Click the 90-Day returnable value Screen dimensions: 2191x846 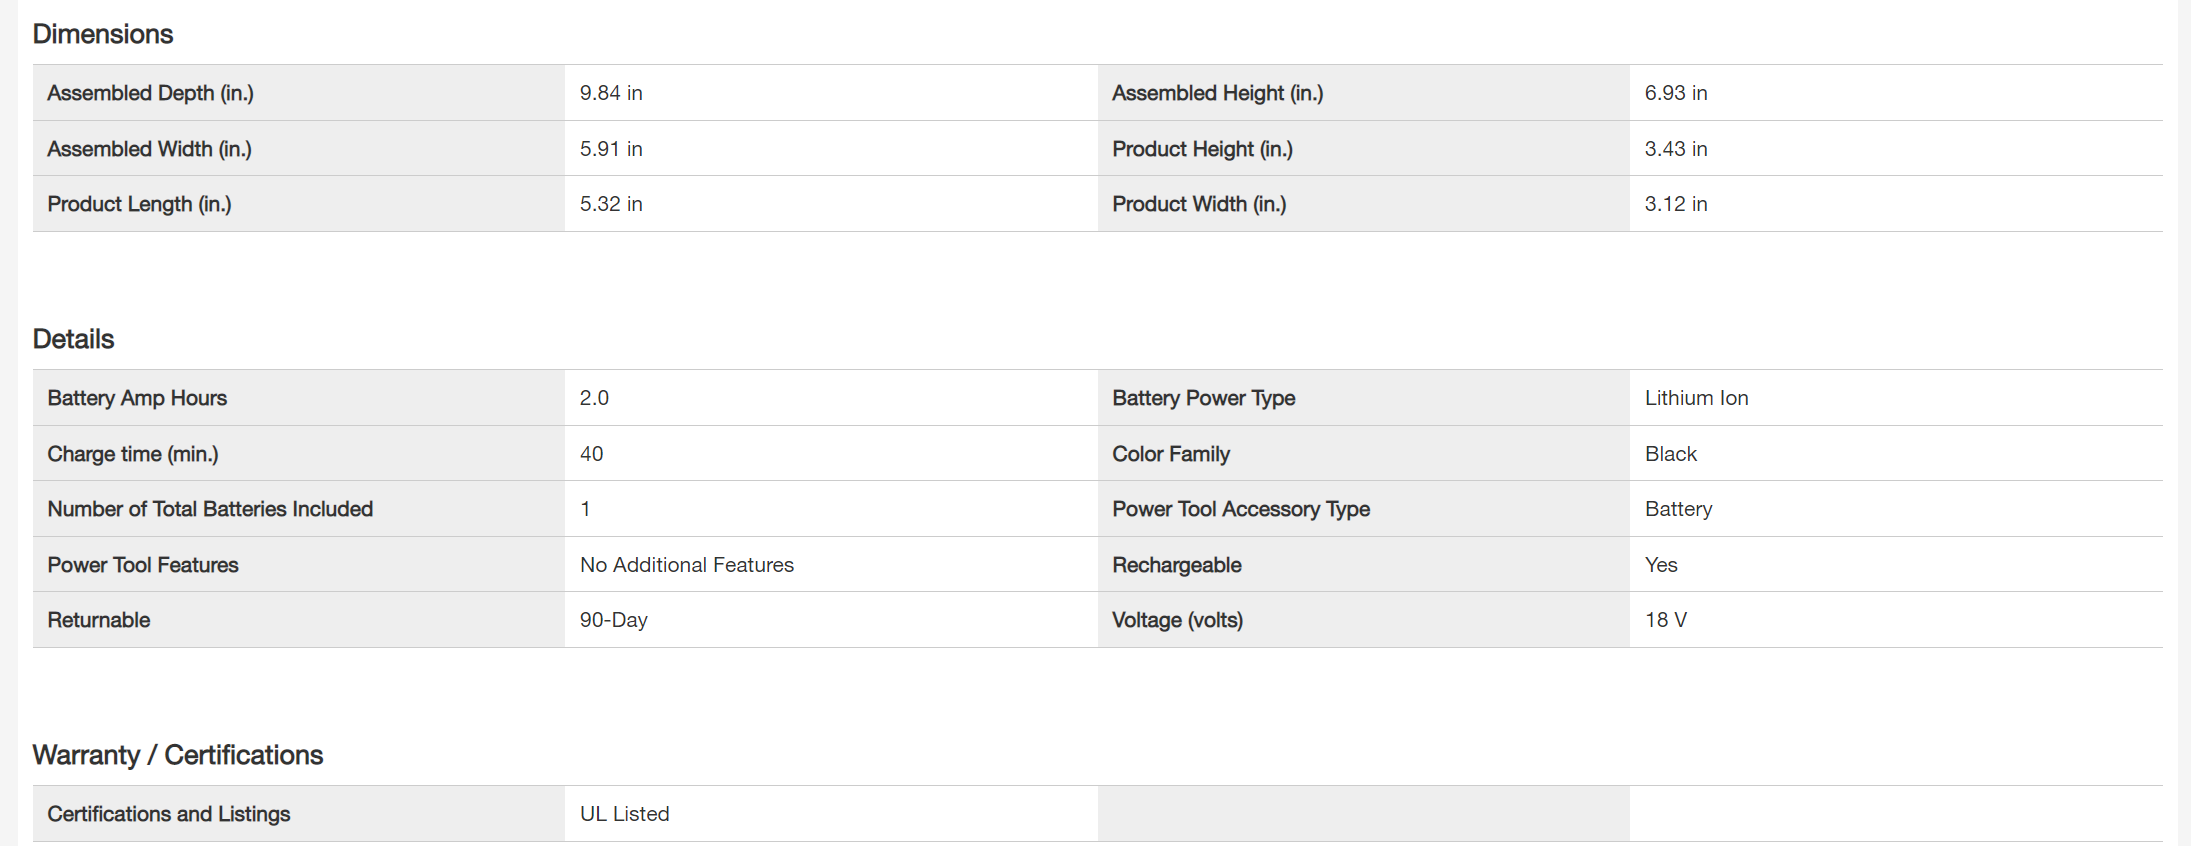[x=614, y=620]
